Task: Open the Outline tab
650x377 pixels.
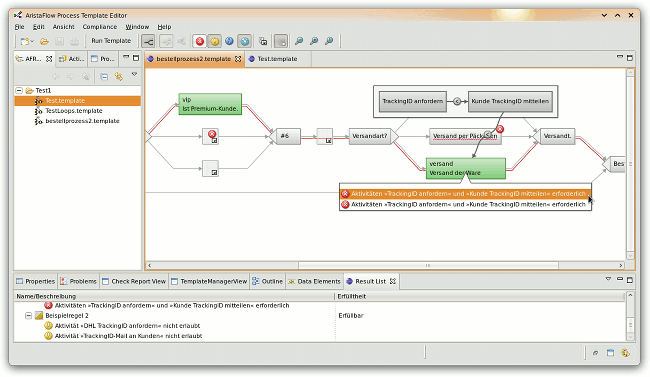Action: pos(267,281)
